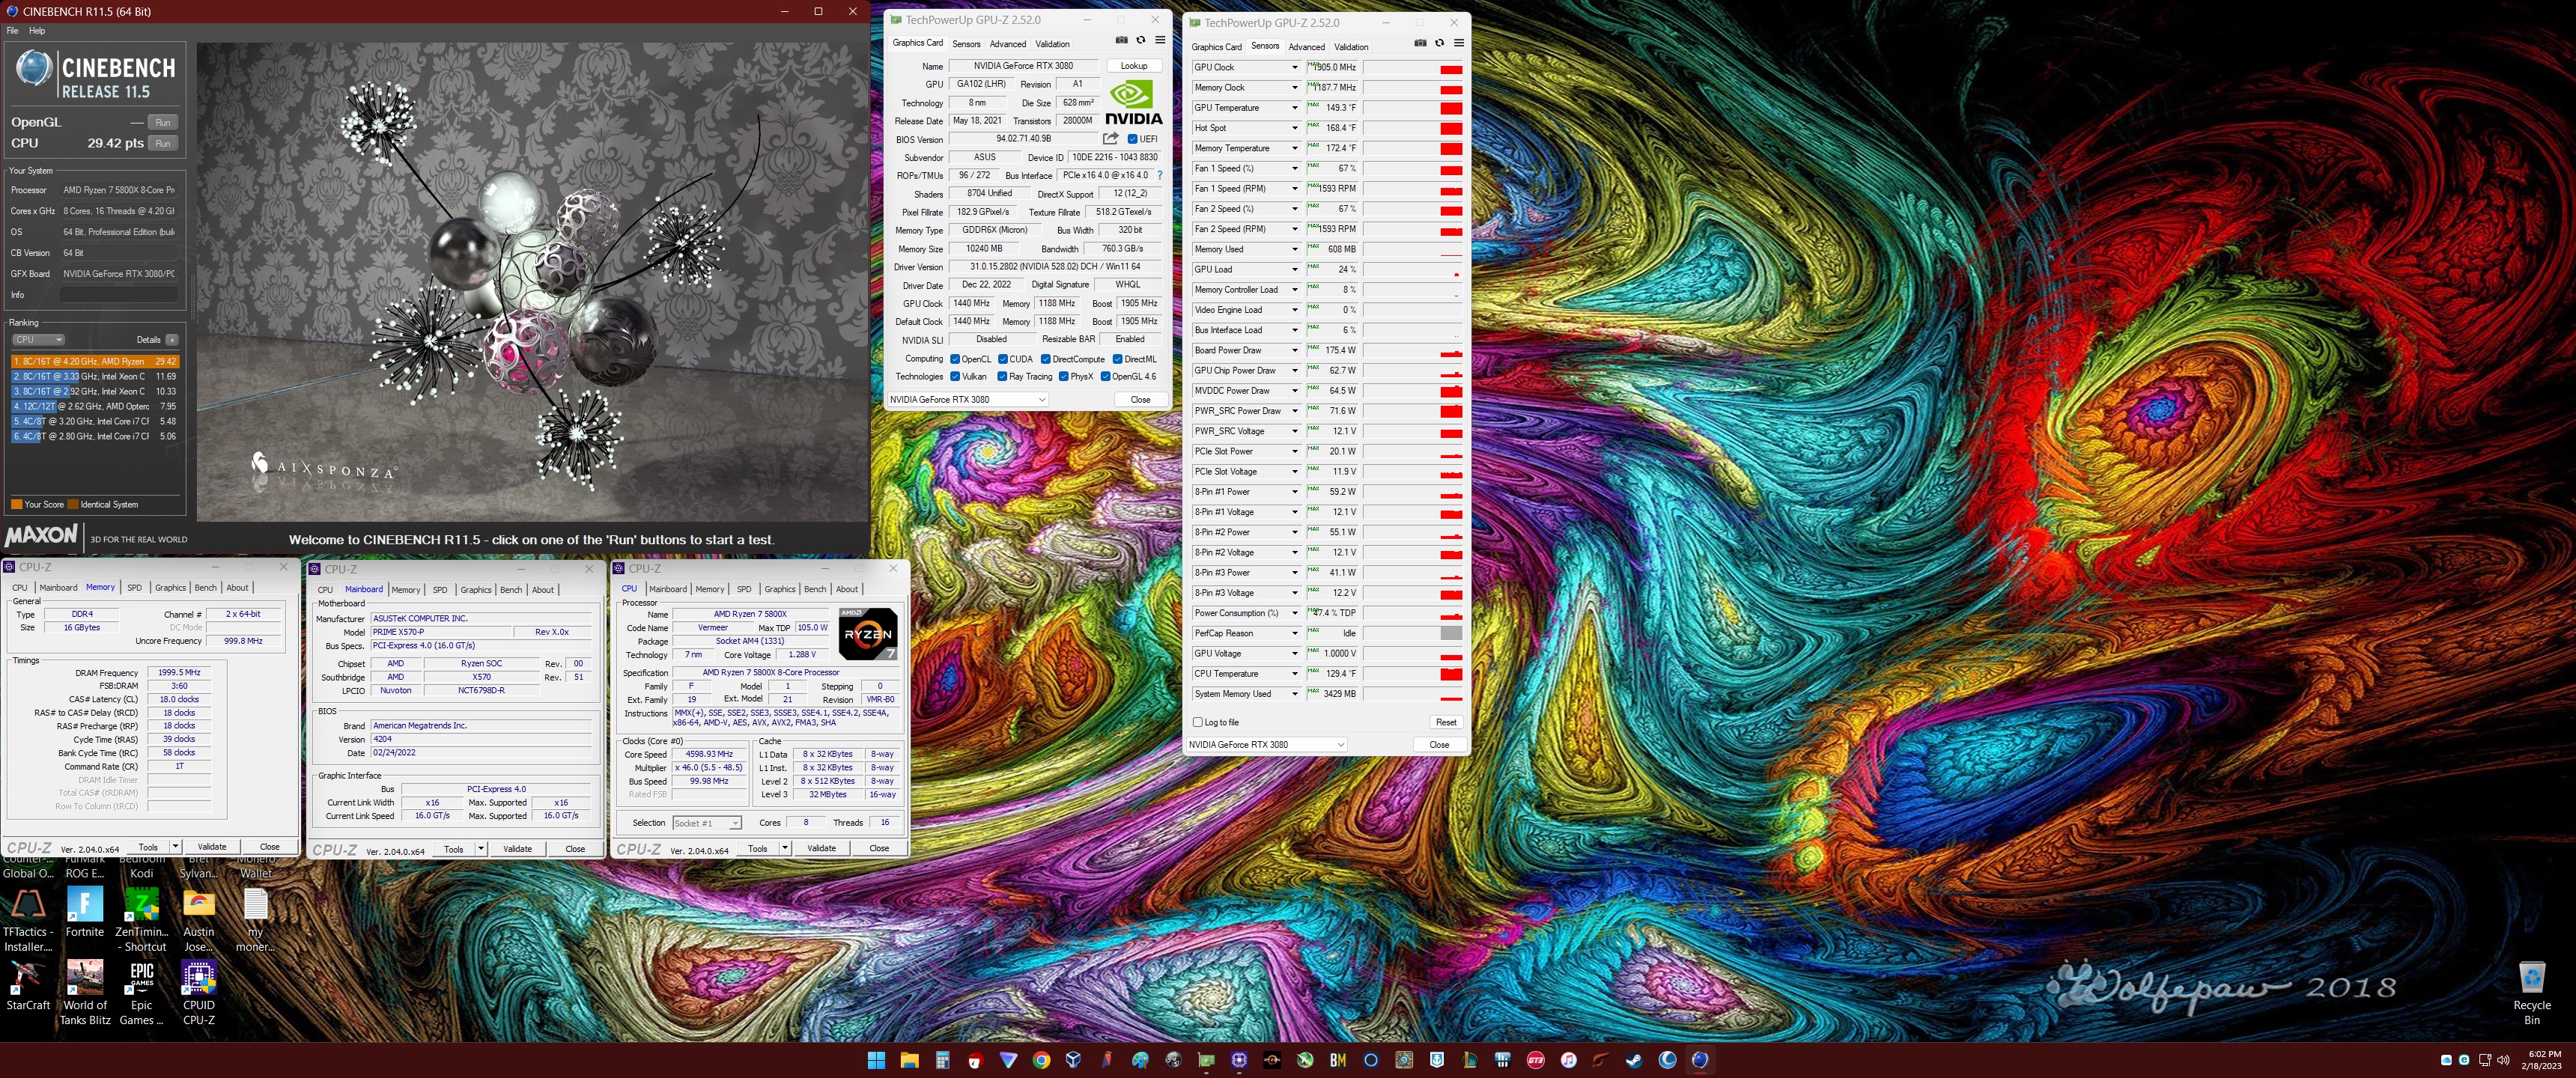Screen dimensions: 2576x1078
Task: Open Google Chrome from taskbar
Action: click(1041, 1060)
